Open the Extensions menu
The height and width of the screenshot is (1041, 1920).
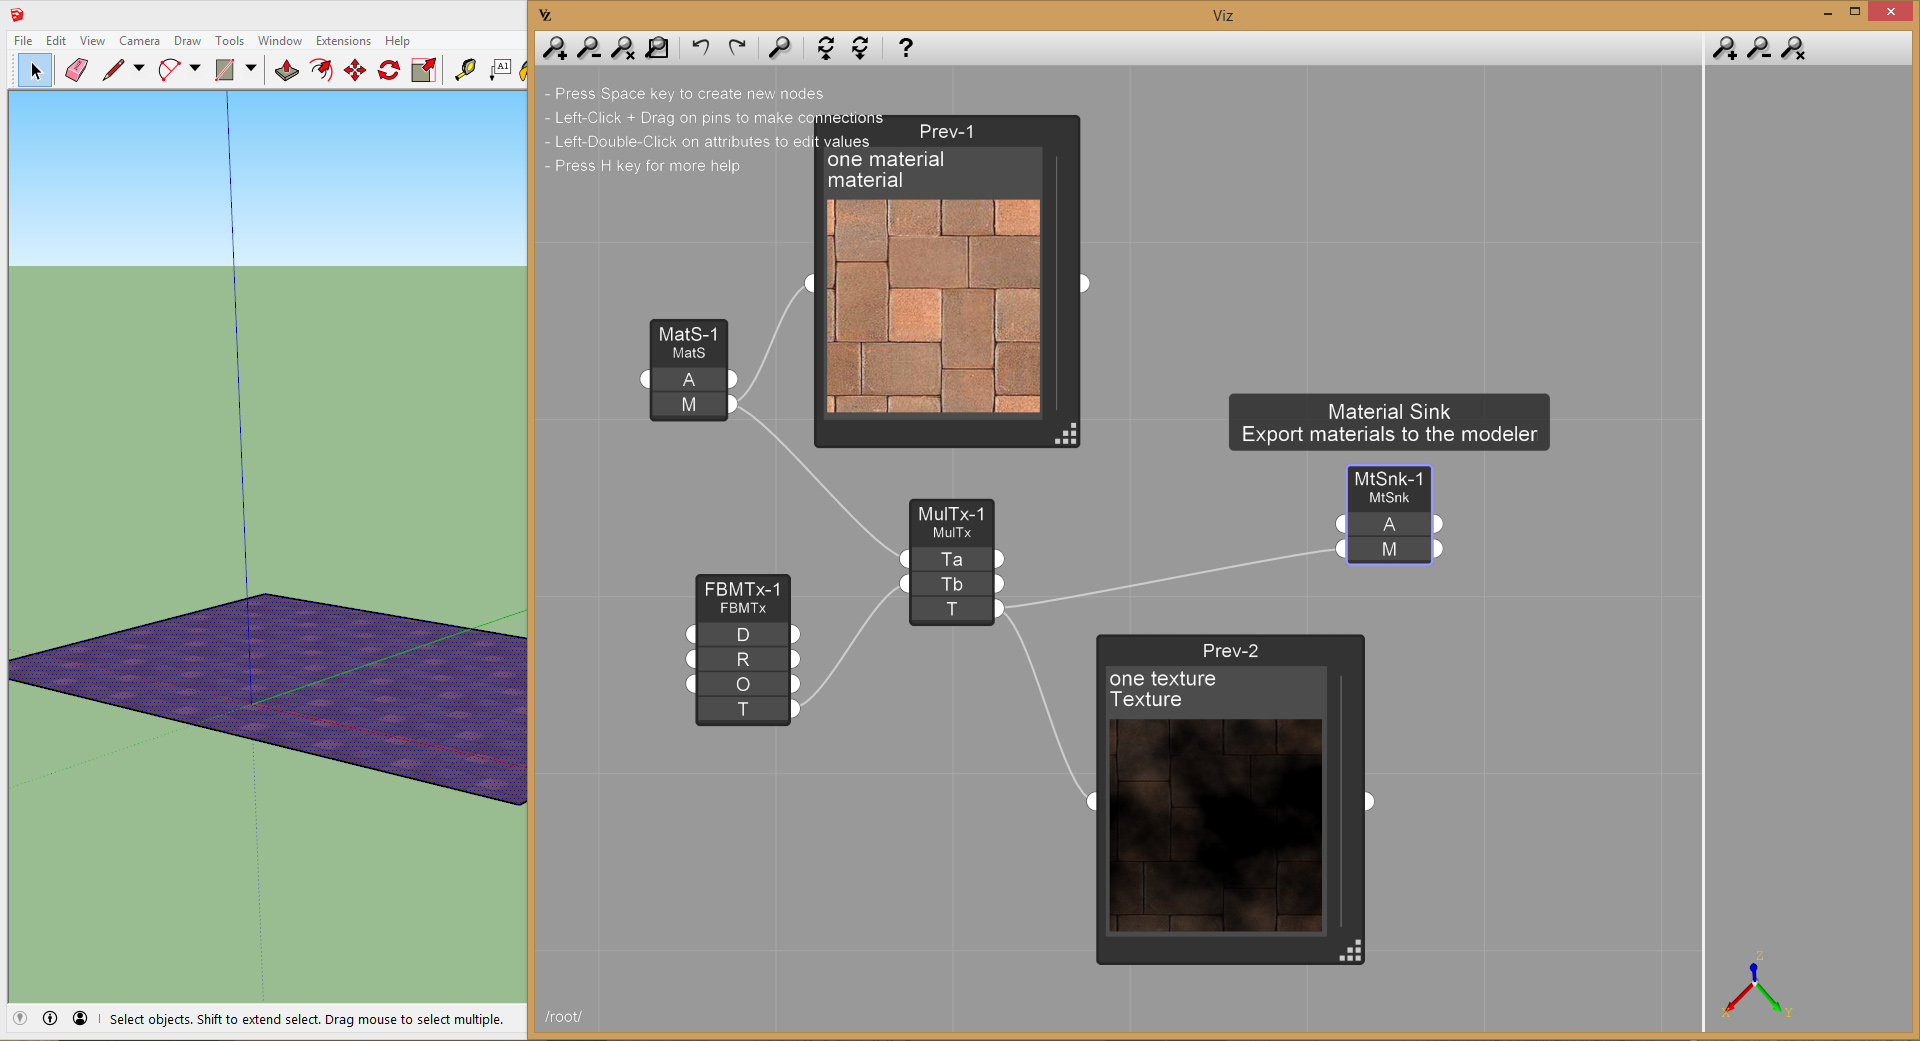click(343, 41)
